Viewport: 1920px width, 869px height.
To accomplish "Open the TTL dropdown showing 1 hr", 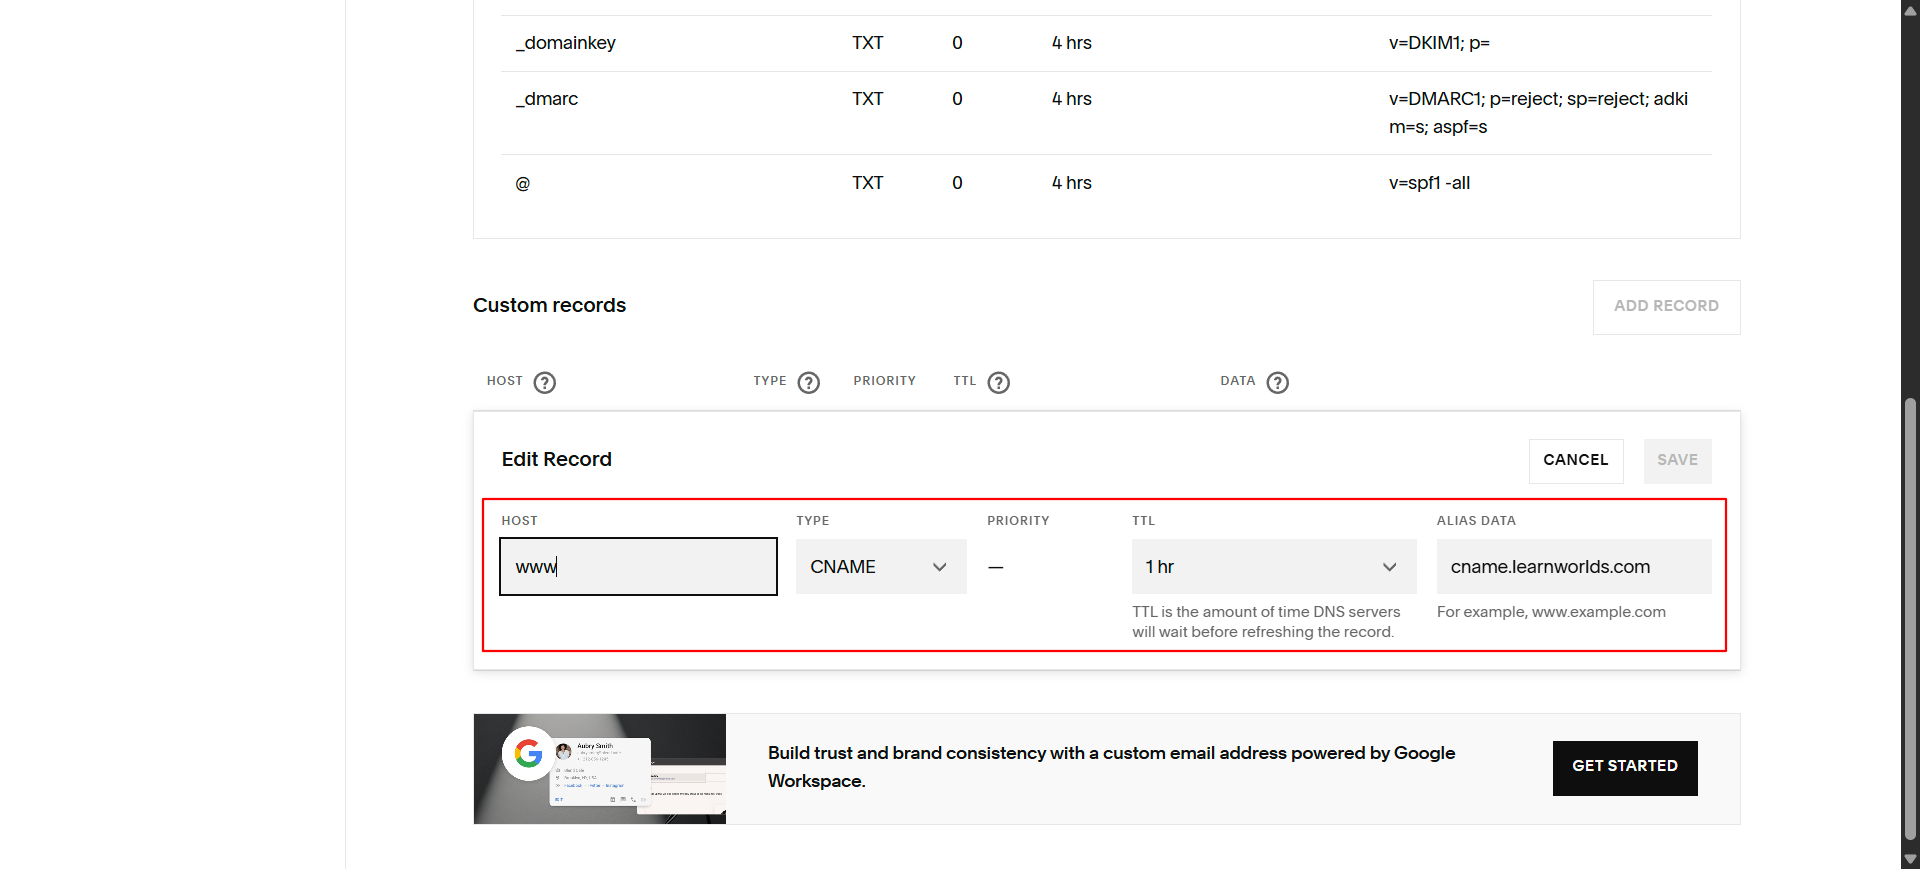I will pyautogui.click(x=1274, y=567).
